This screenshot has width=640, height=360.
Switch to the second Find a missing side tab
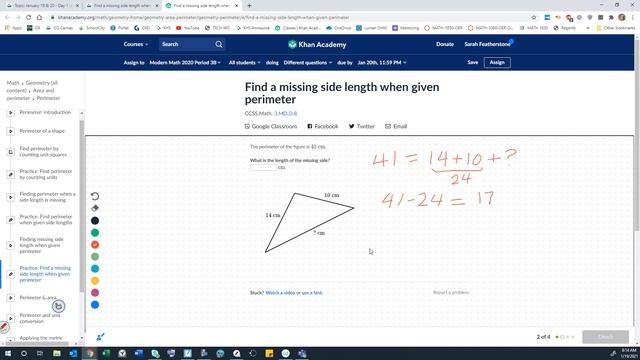coord(122,6)
